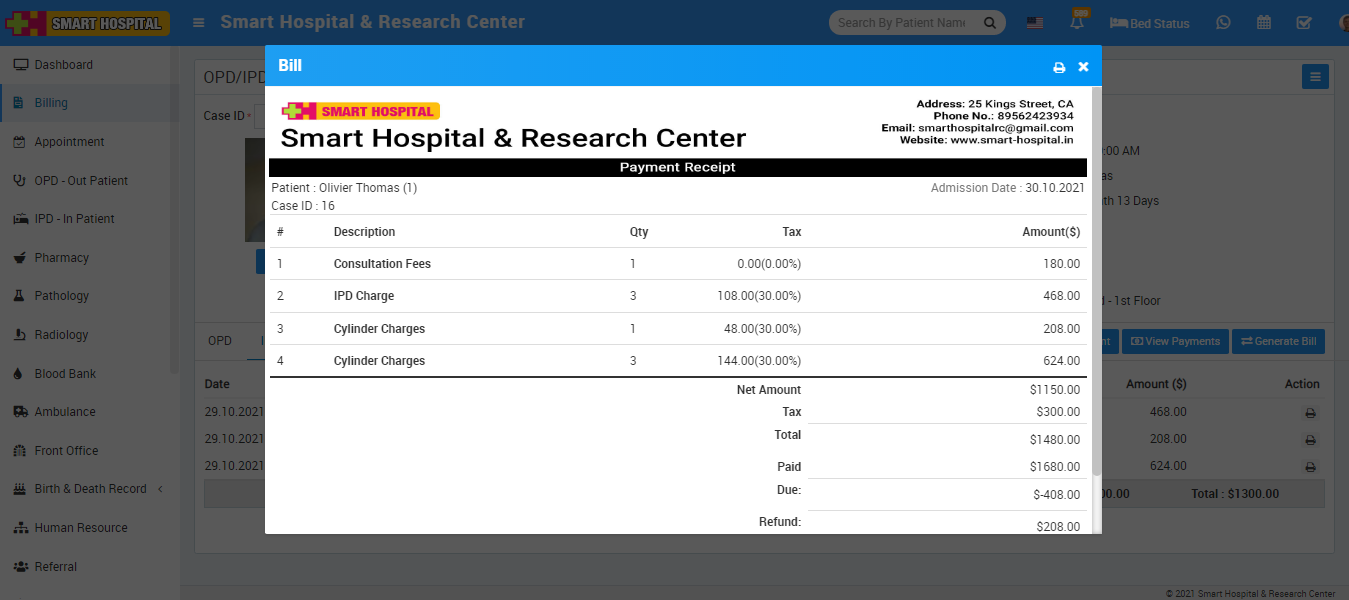Open Billing in the sidebar

coord(51,103)
